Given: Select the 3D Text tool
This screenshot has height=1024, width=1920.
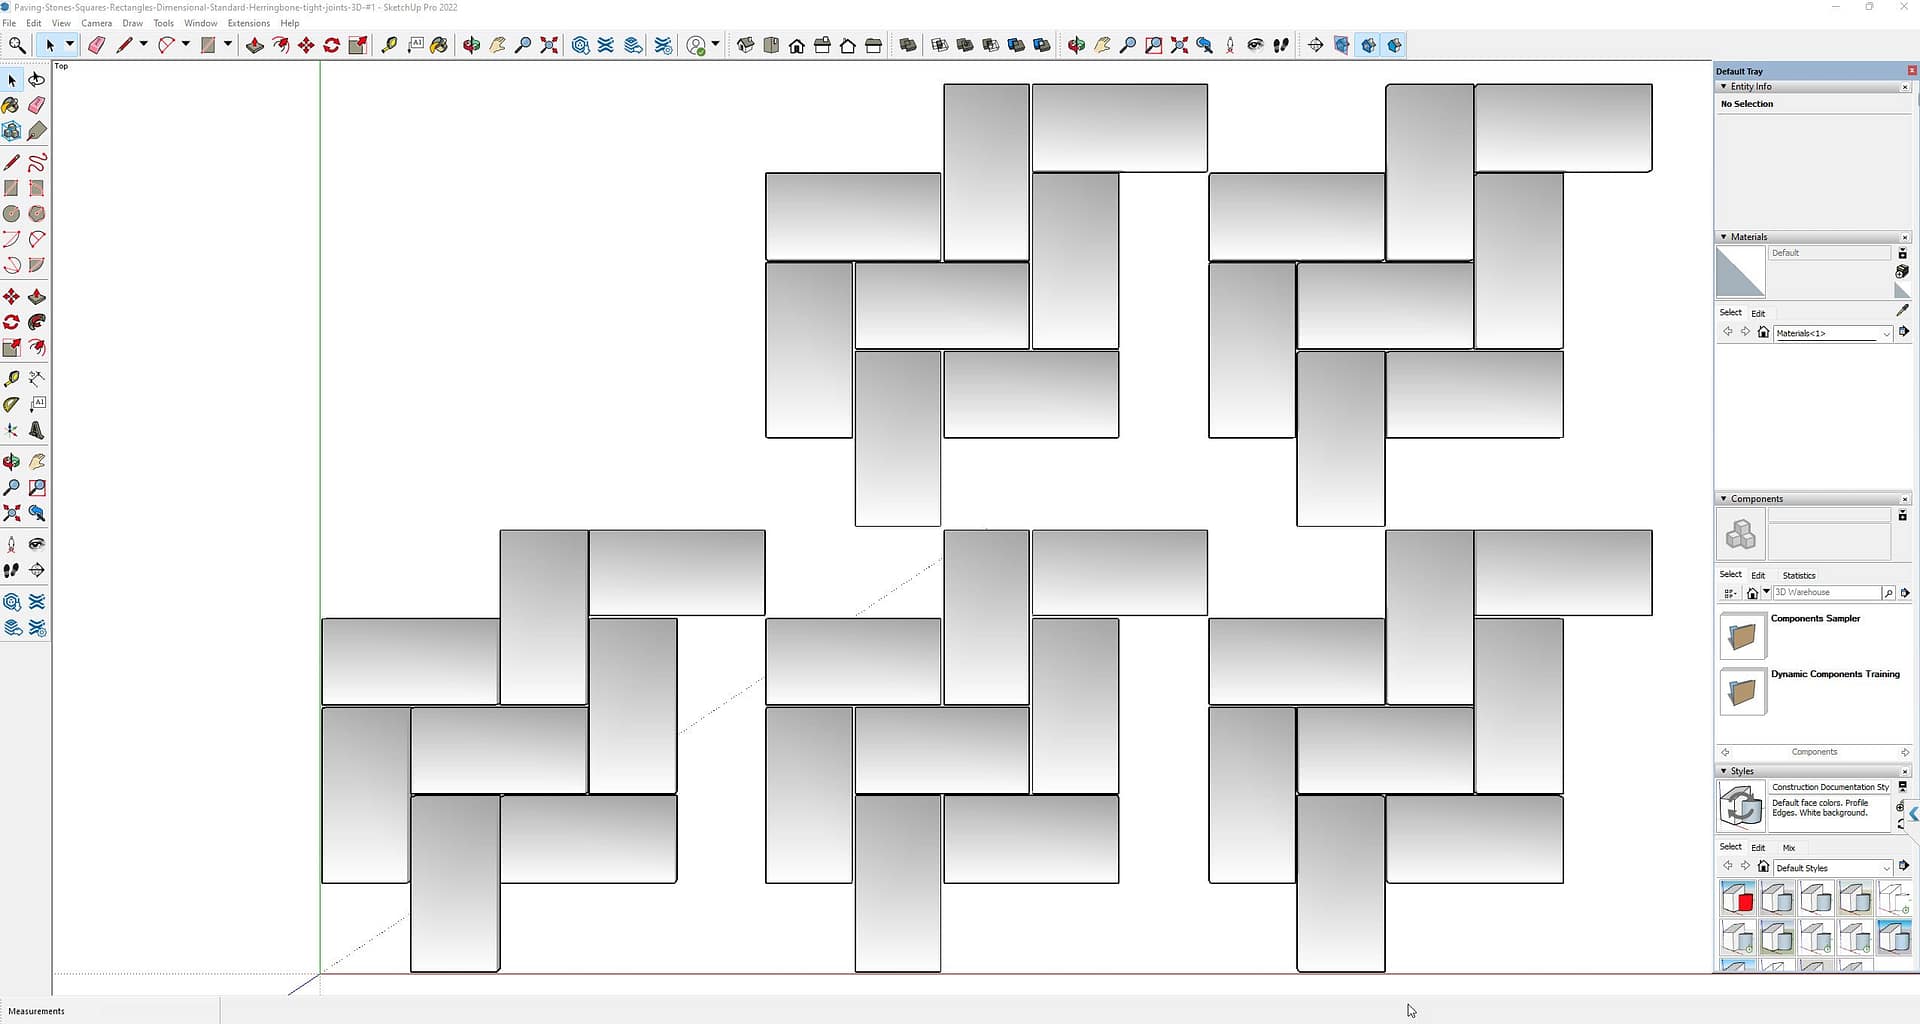Looking at the screenshot, I should tap(37, 430).
